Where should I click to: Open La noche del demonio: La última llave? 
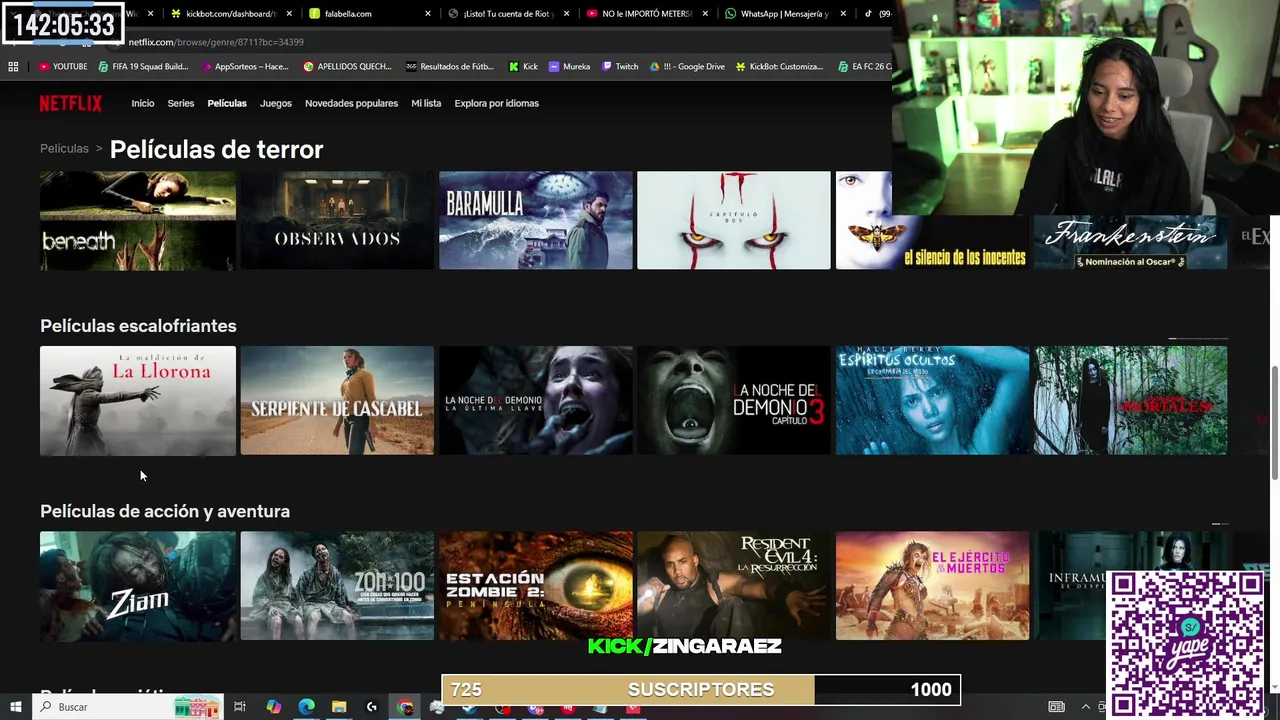click(536, 400)
